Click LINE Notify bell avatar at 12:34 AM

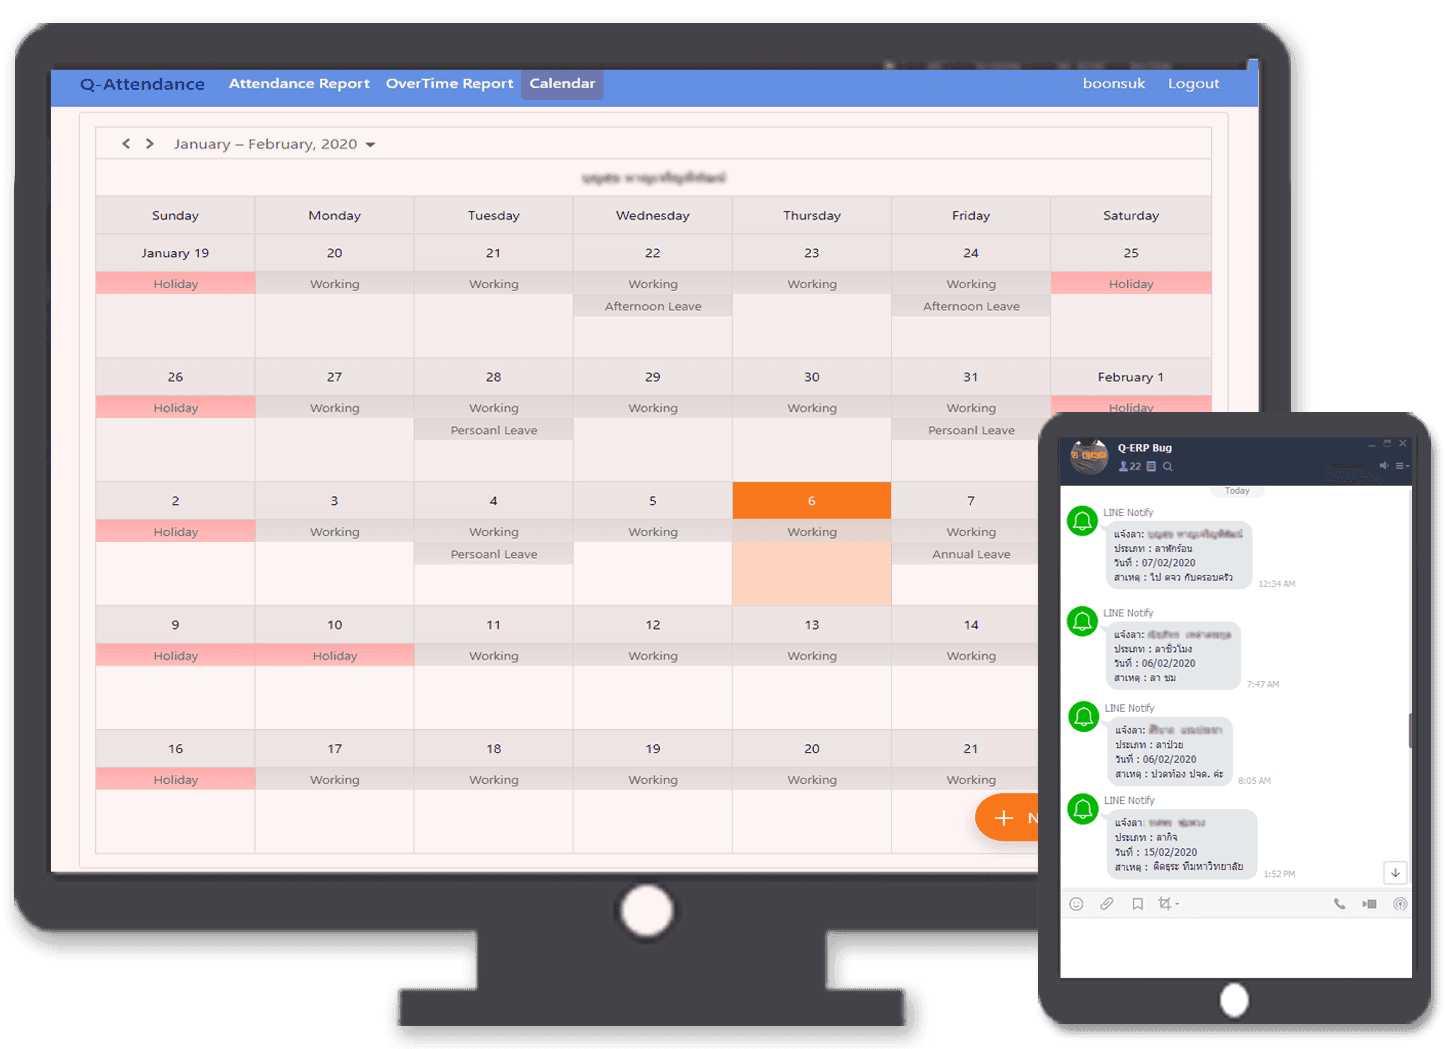[x=1083, y=521]
